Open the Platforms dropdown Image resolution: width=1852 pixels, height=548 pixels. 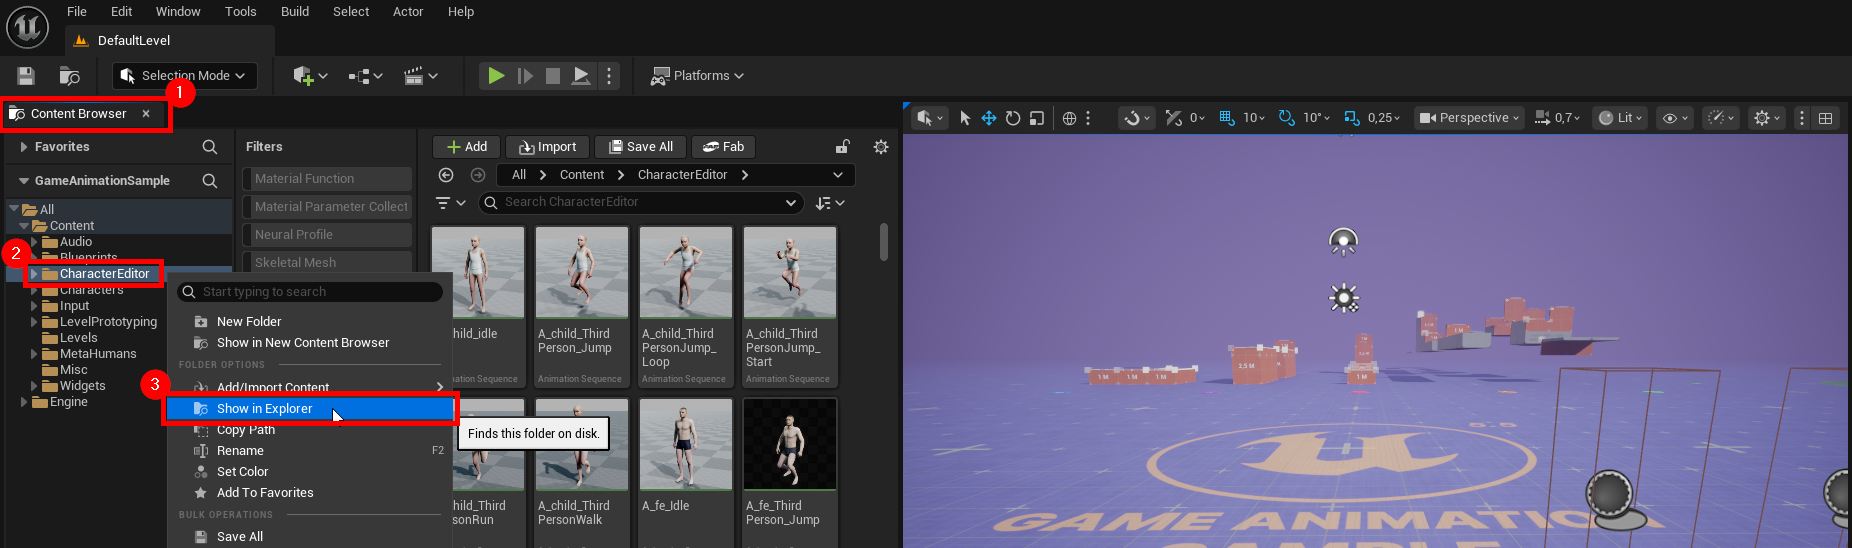pos(697,76)
